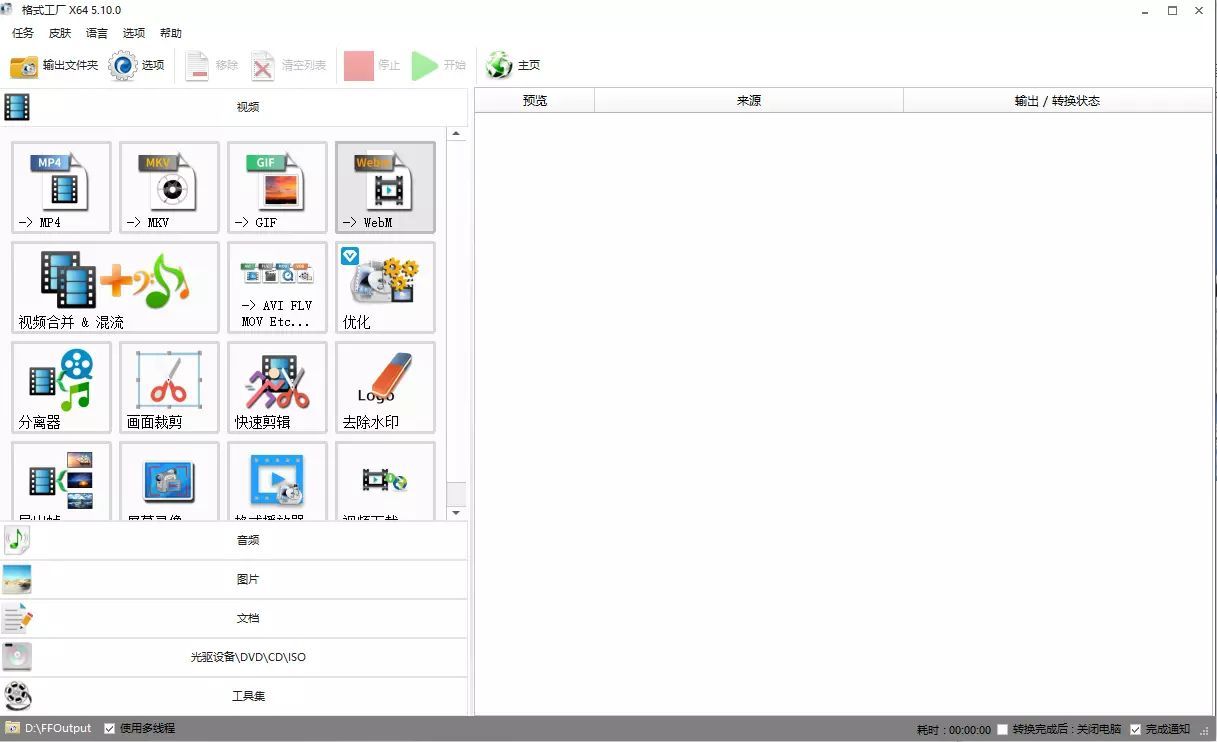Open the 任务 menu

pos(23,33)
